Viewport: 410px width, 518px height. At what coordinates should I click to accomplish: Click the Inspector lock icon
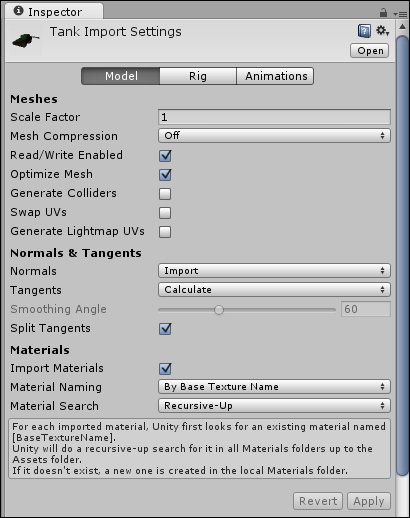coord(383,13)
